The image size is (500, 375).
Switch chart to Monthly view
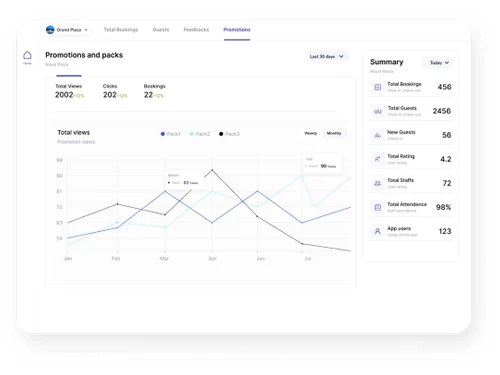[x=334, y=133]
